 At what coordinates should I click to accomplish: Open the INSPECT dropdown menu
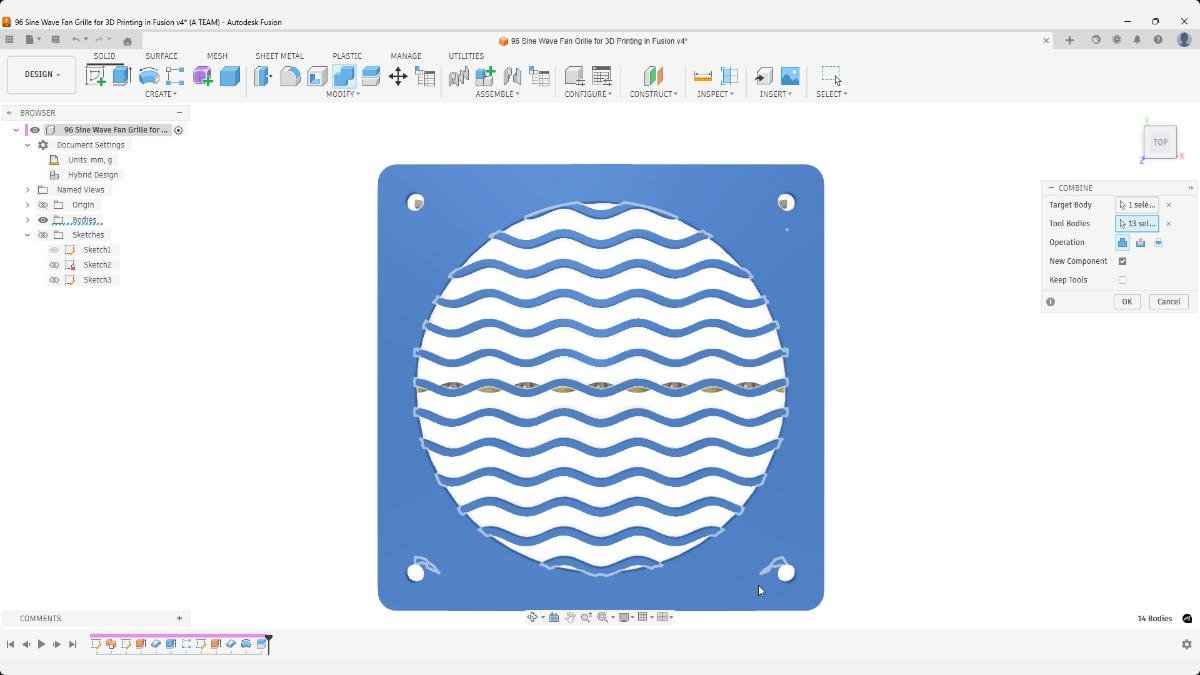coord(715,94)
